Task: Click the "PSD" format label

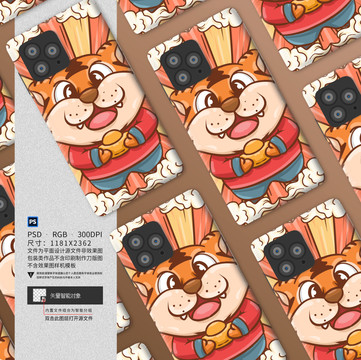Action: 35,235
